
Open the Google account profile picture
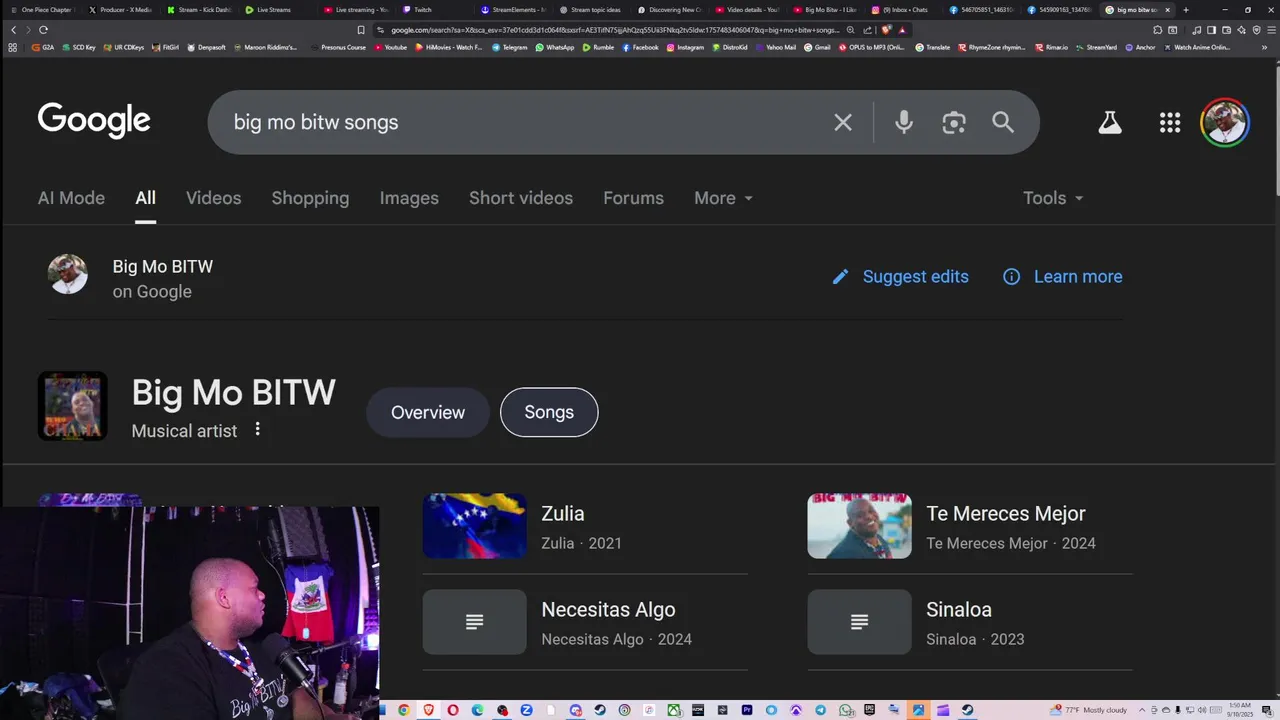[x=1225, y=122]
